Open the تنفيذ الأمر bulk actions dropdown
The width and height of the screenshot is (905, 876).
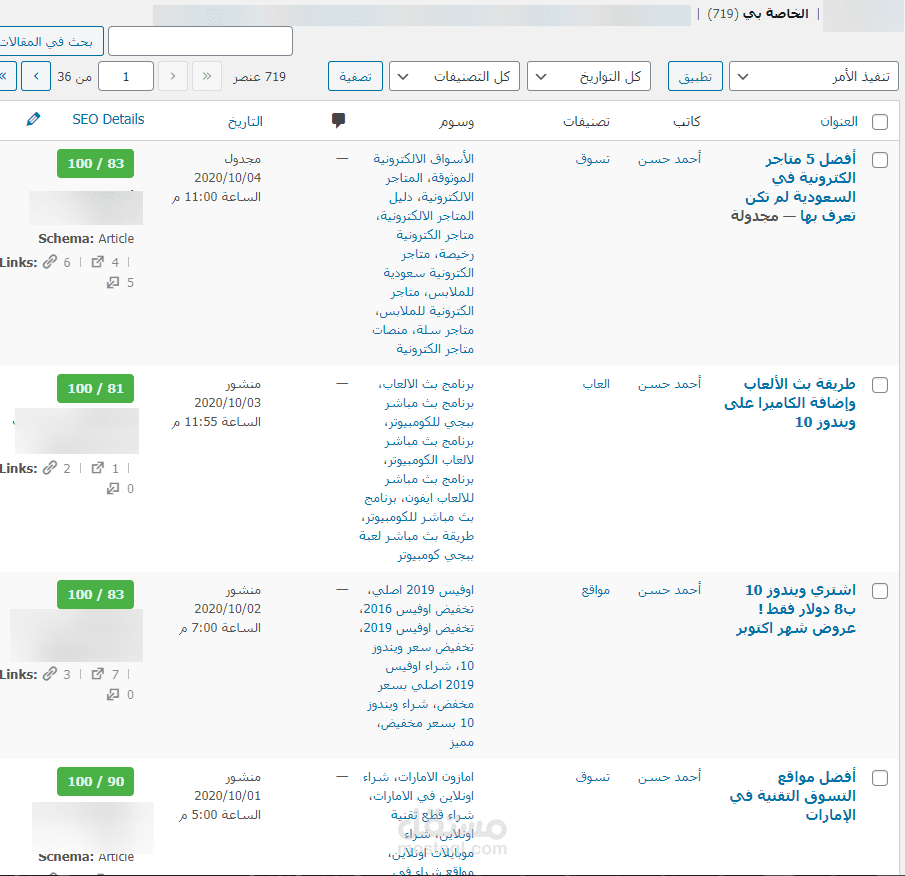[x=814, y=76]
